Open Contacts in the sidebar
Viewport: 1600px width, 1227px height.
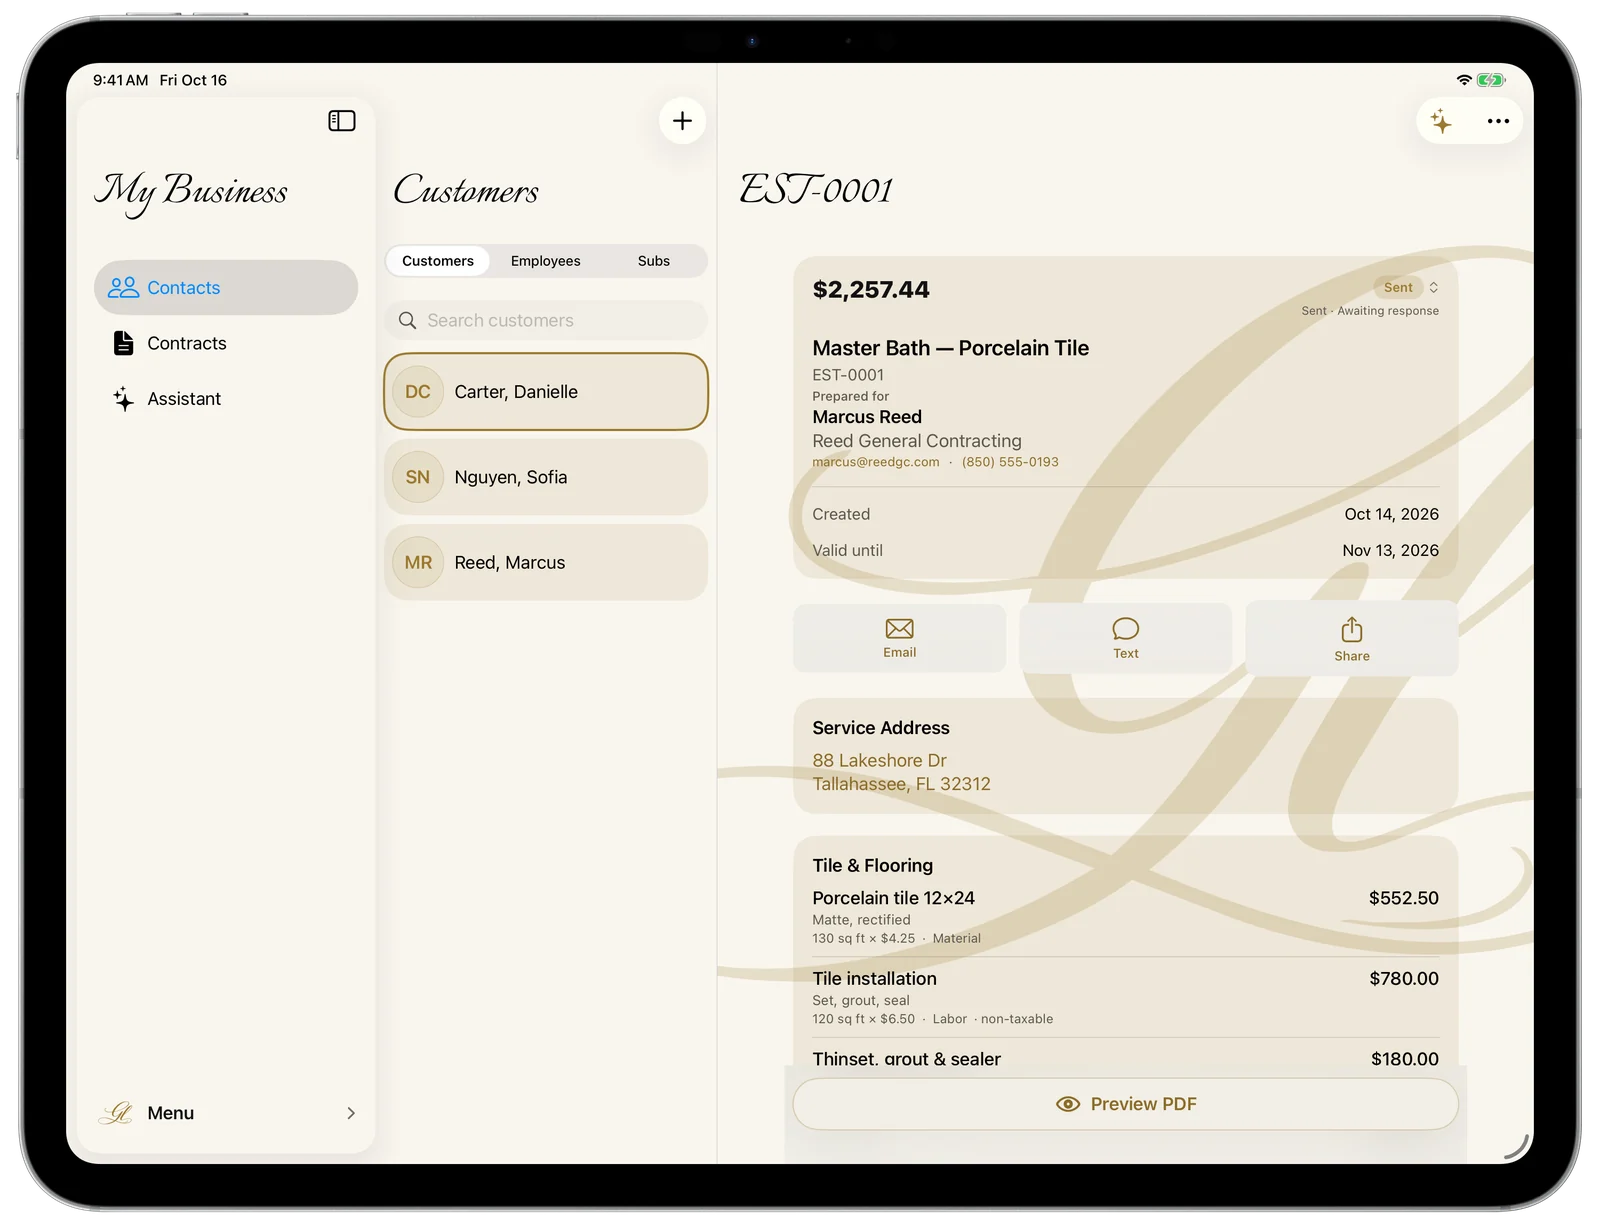pos(226,288)
